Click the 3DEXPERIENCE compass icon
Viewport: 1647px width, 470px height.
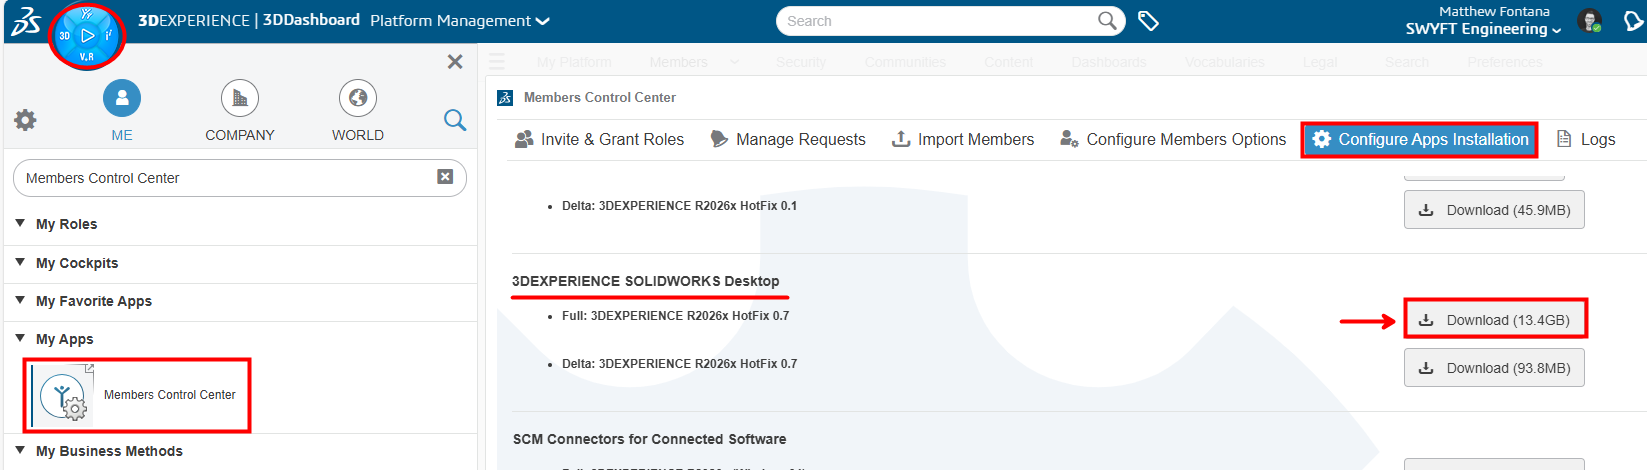point(87,36)
